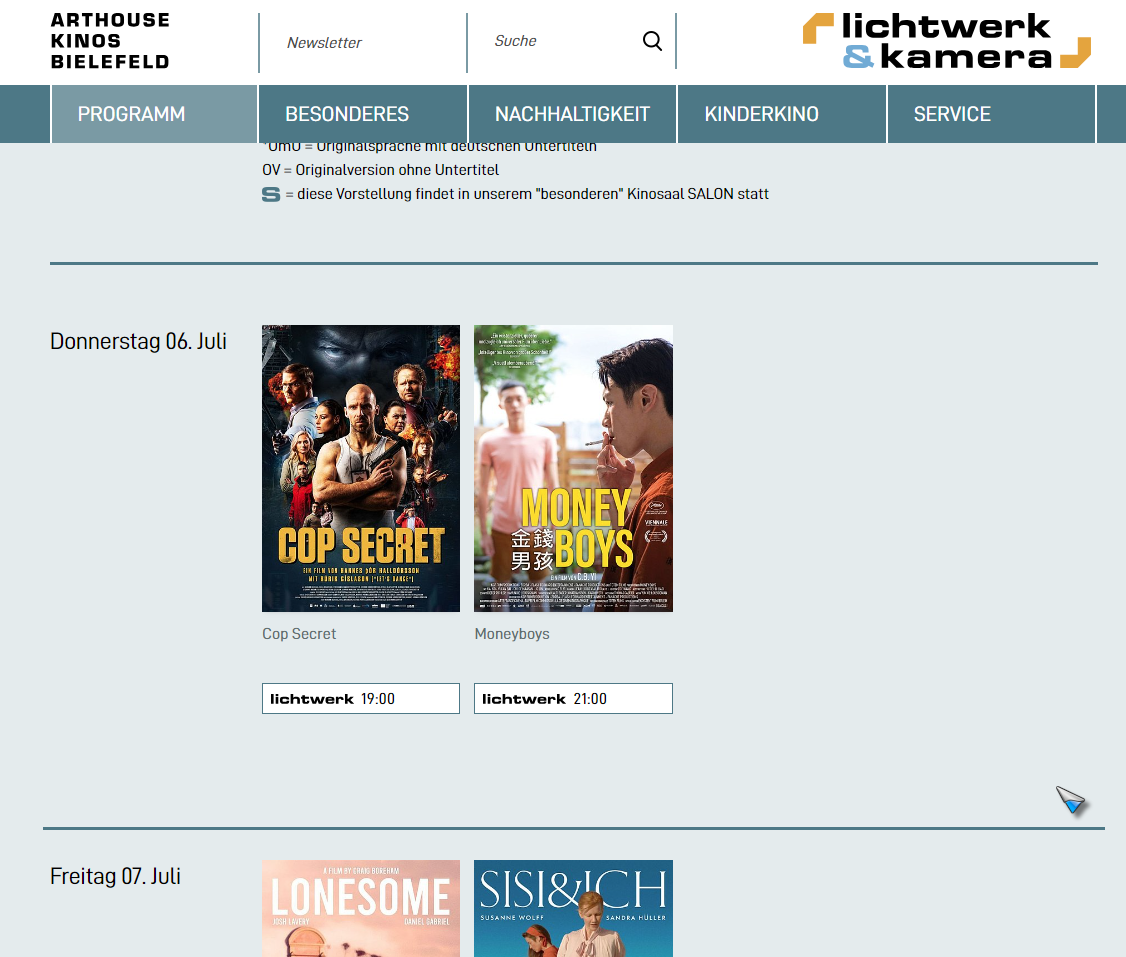Click the Freitag 07. Juli heading

pos(116,876)
